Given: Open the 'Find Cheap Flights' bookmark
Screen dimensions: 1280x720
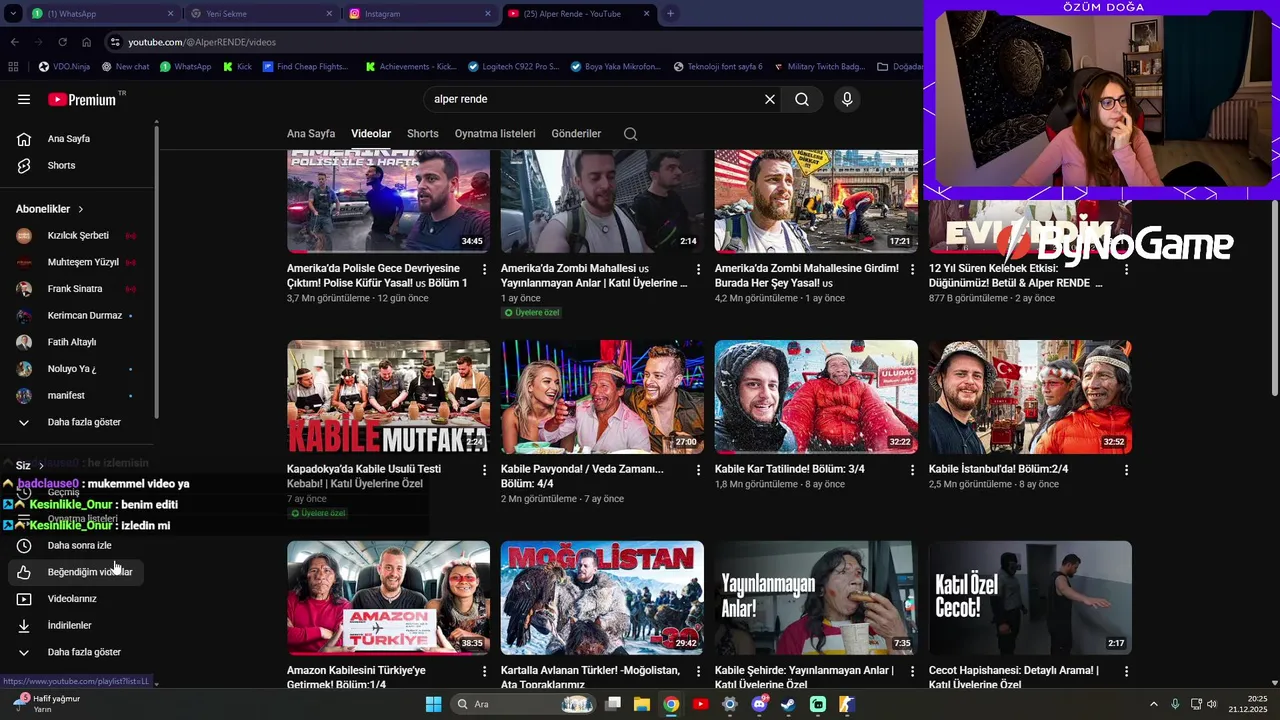Looking at the screenshot, I should [305, 67].
